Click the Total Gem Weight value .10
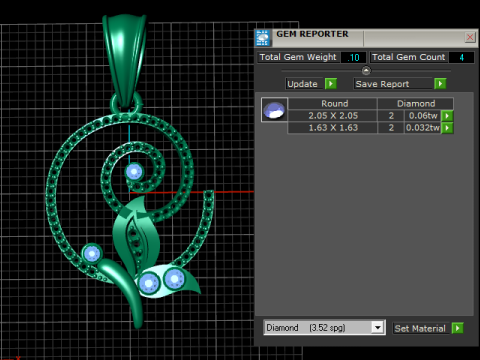The image size is (480, 360). 353,57
